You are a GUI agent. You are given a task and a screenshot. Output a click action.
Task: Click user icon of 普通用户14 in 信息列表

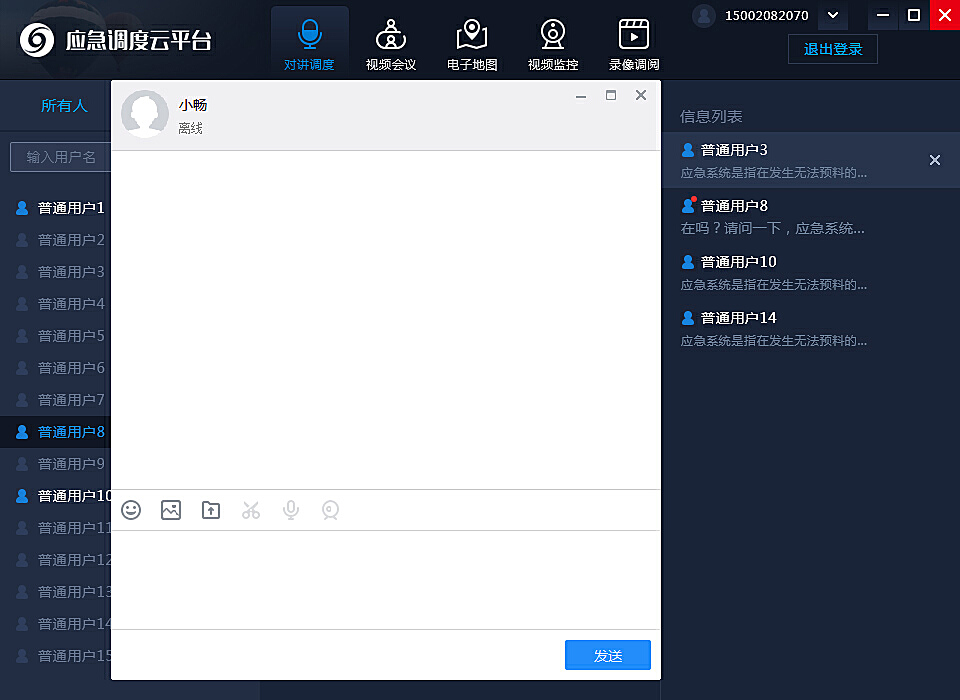pos(688,318)
